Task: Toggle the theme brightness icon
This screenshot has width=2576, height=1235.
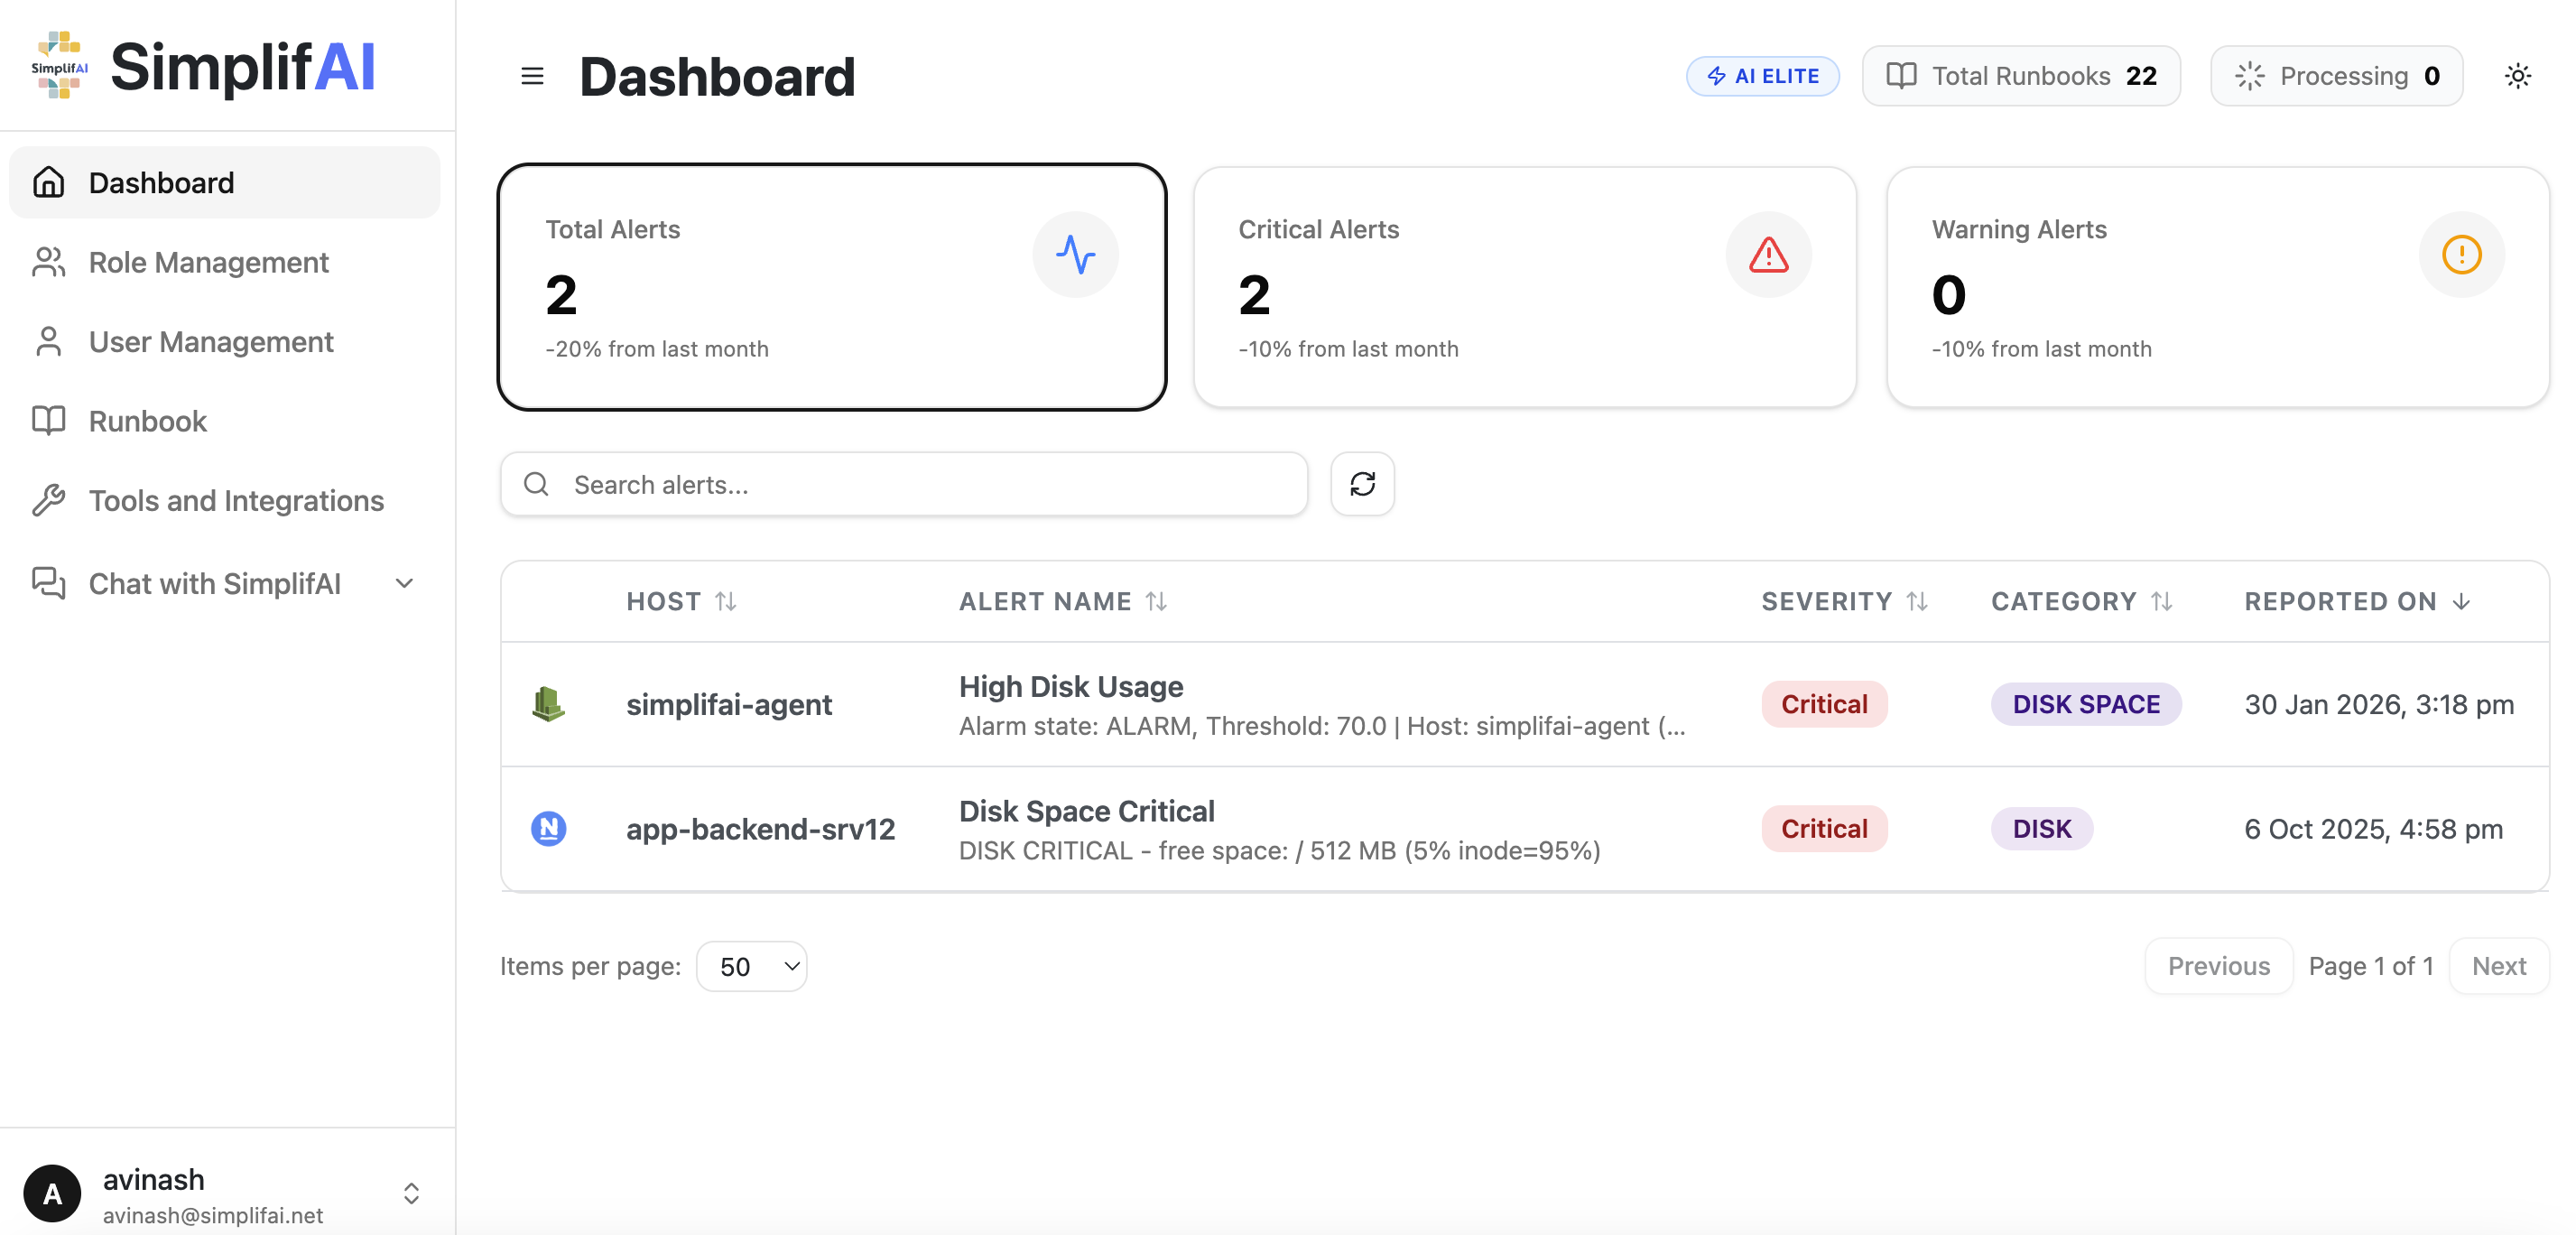Action: [x=2518, y=75]
